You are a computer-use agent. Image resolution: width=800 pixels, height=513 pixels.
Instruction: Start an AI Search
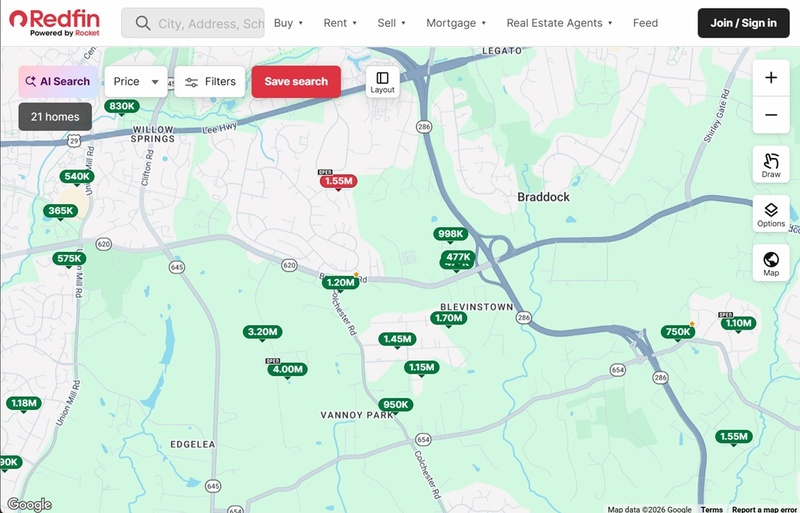(x=58, y=82)
